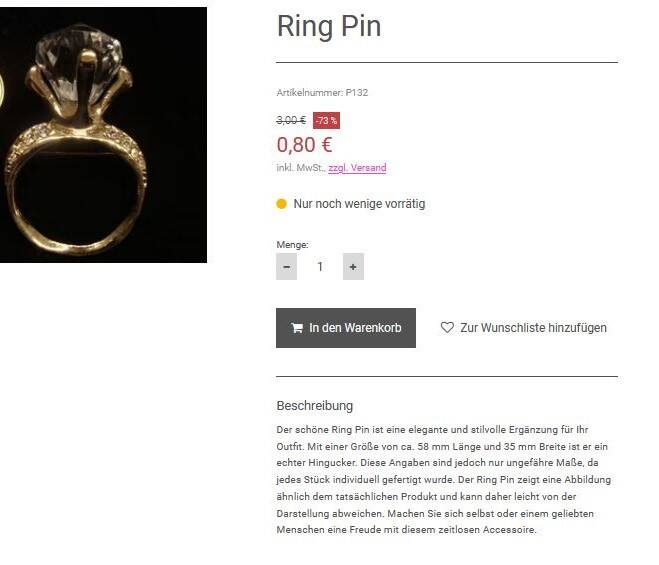Click the Ring Pin product title
This screenshot has height=565, width=659.
pos(329,27)
